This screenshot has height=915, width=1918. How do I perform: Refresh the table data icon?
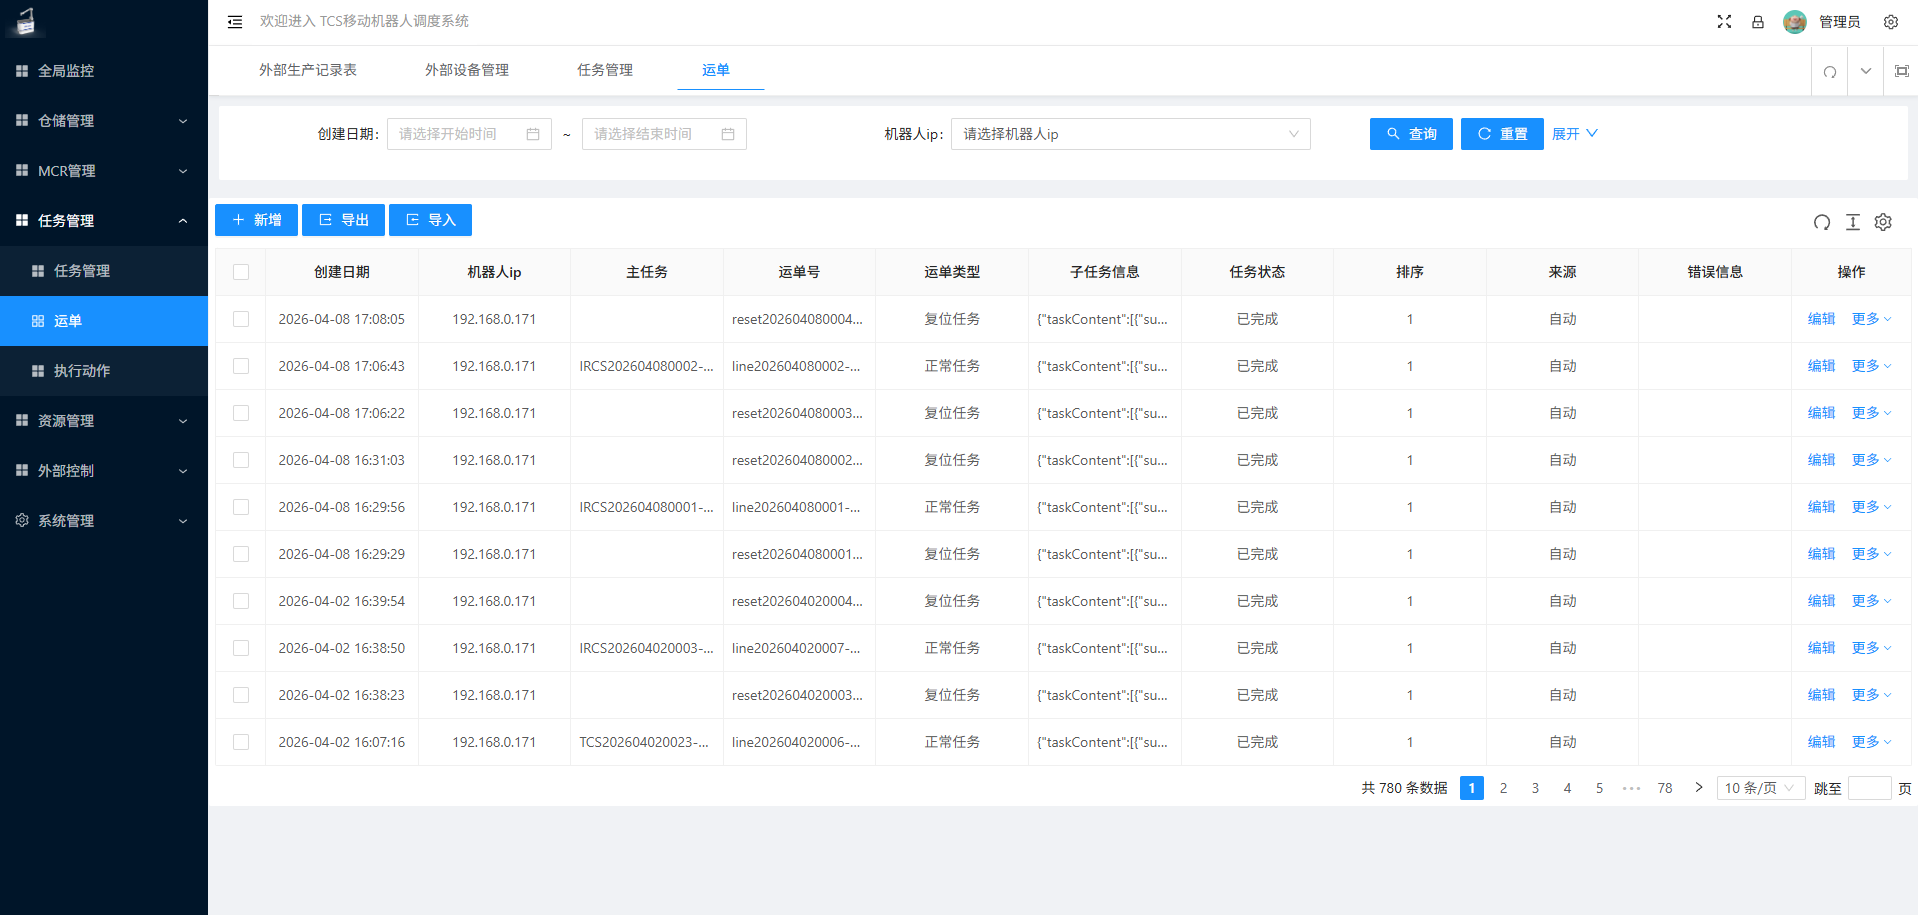coord(1822,222)
